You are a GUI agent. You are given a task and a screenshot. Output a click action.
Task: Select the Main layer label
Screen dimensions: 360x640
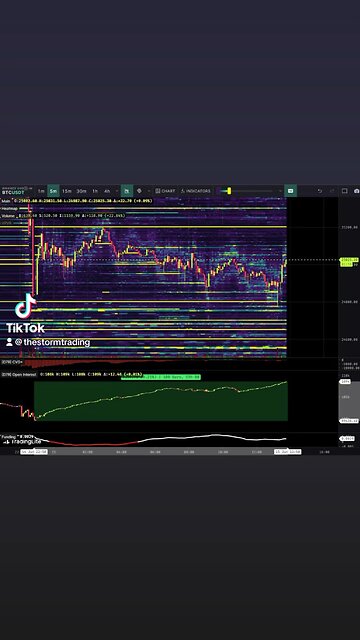click(6, 200)
